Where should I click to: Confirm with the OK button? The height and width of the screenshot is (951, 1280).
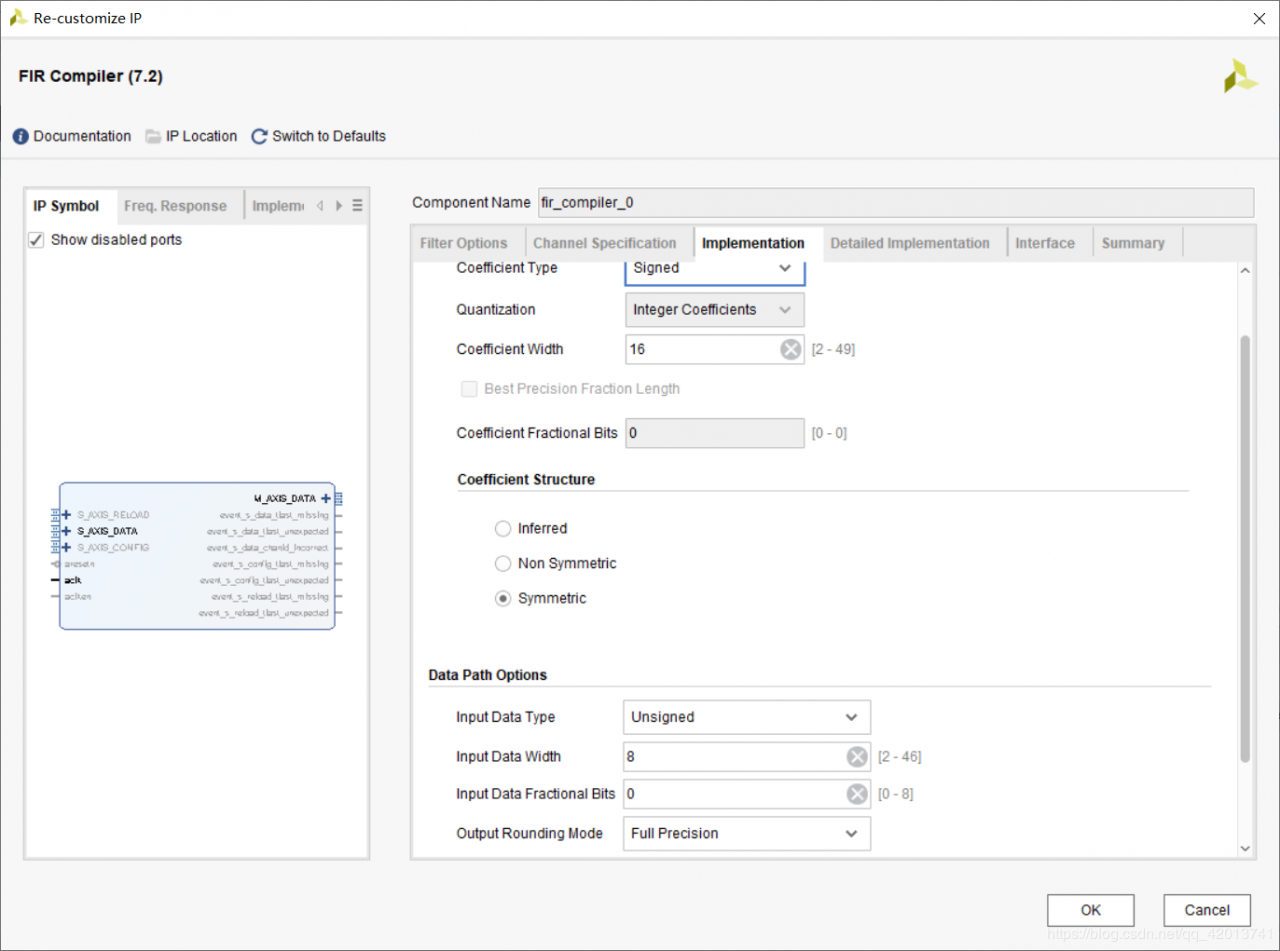(x=1090, y=910)
